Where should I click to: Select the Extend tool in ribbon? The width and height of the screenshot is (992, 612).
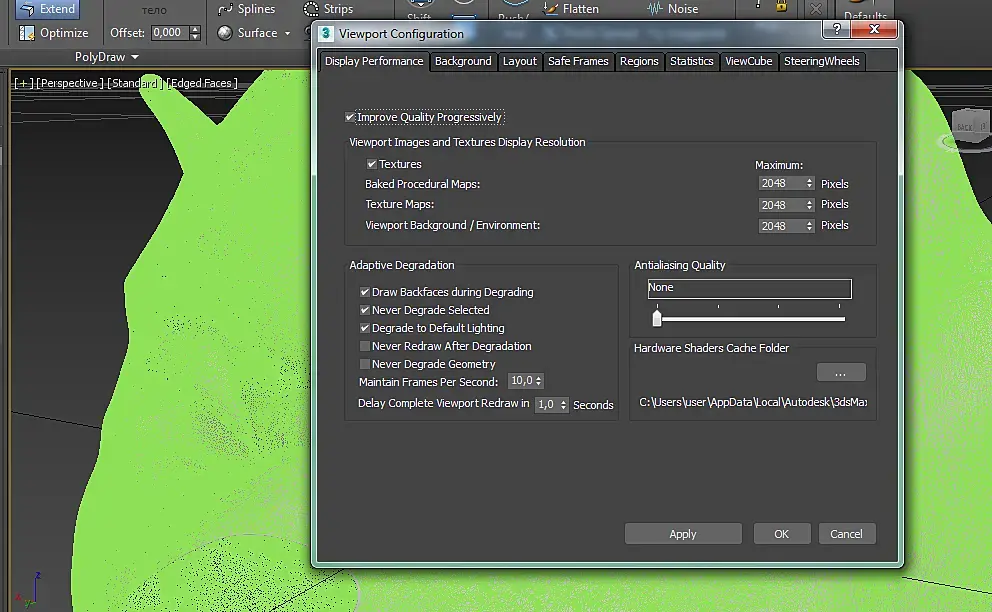47,9
